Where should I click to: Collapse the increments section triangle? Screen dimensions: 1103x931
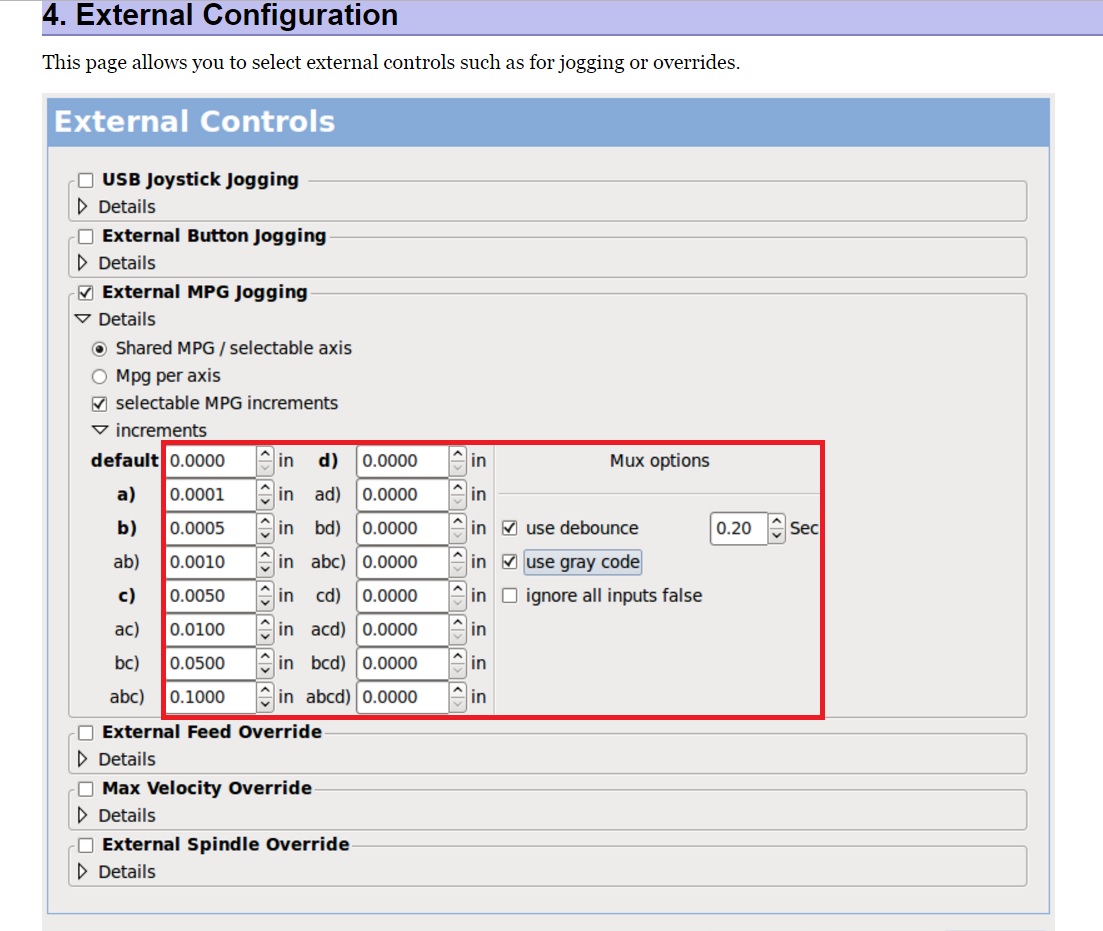pos(99,431)
